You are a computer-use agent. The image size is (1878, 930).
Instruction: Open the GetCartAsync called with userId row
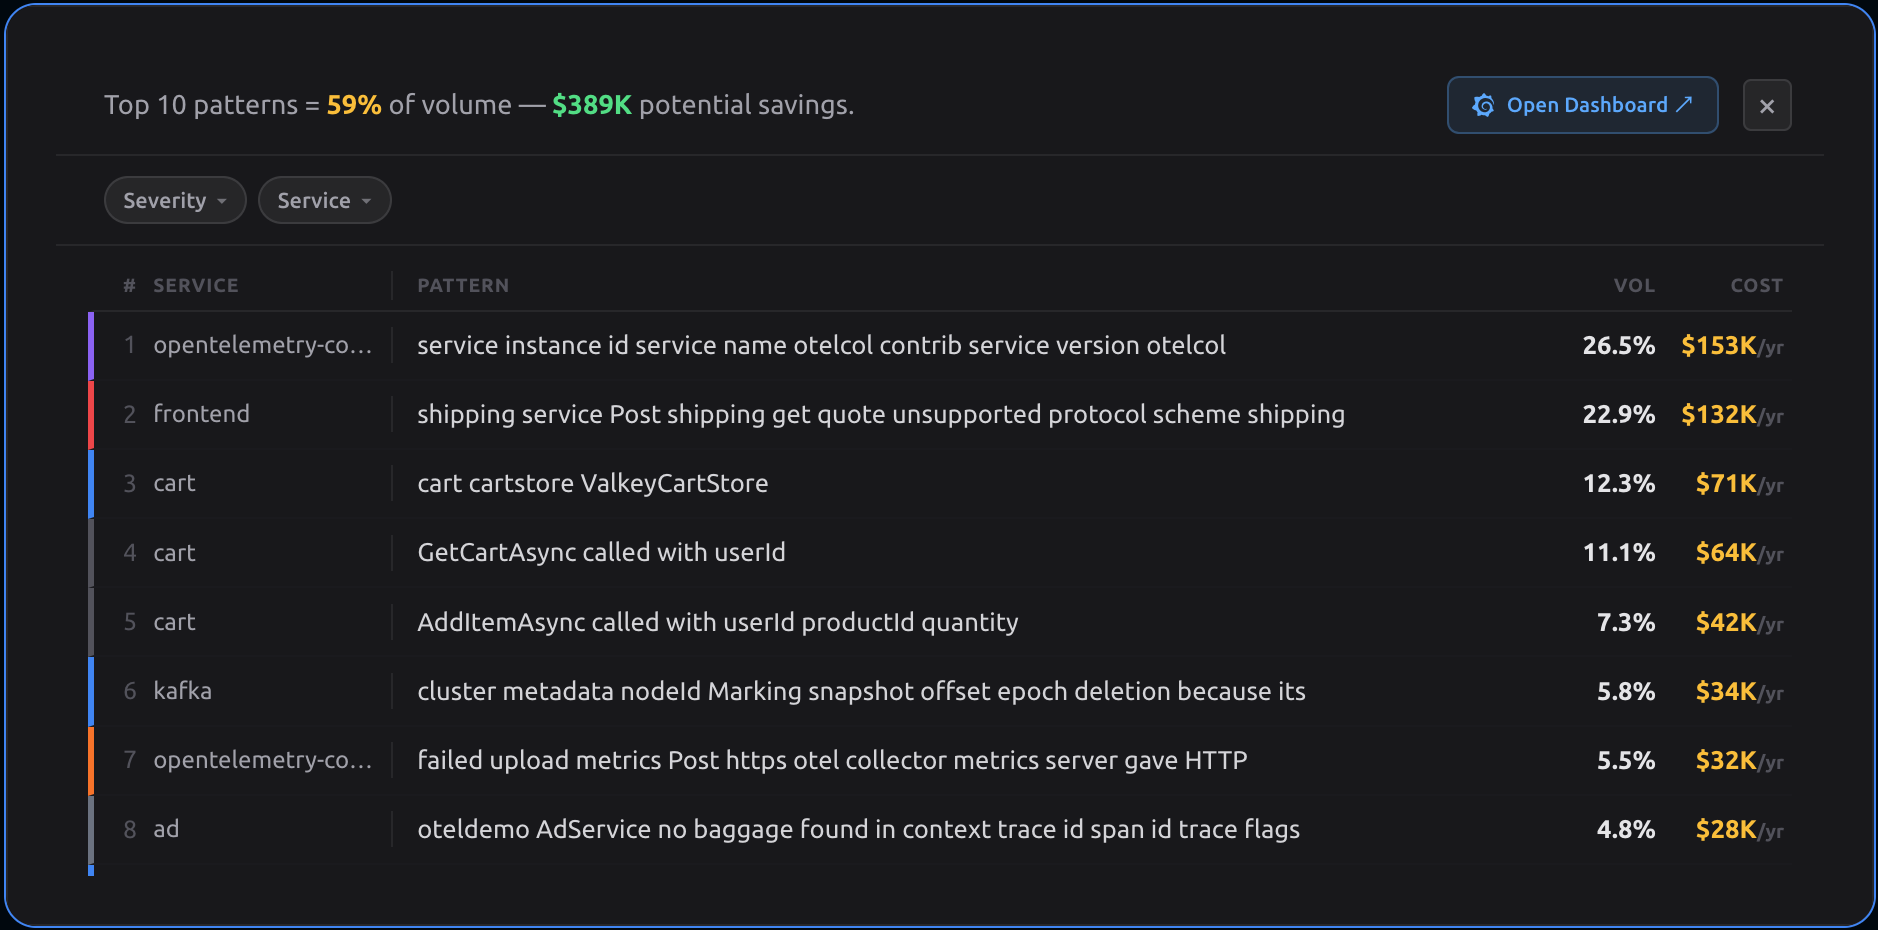click(601, 552)
